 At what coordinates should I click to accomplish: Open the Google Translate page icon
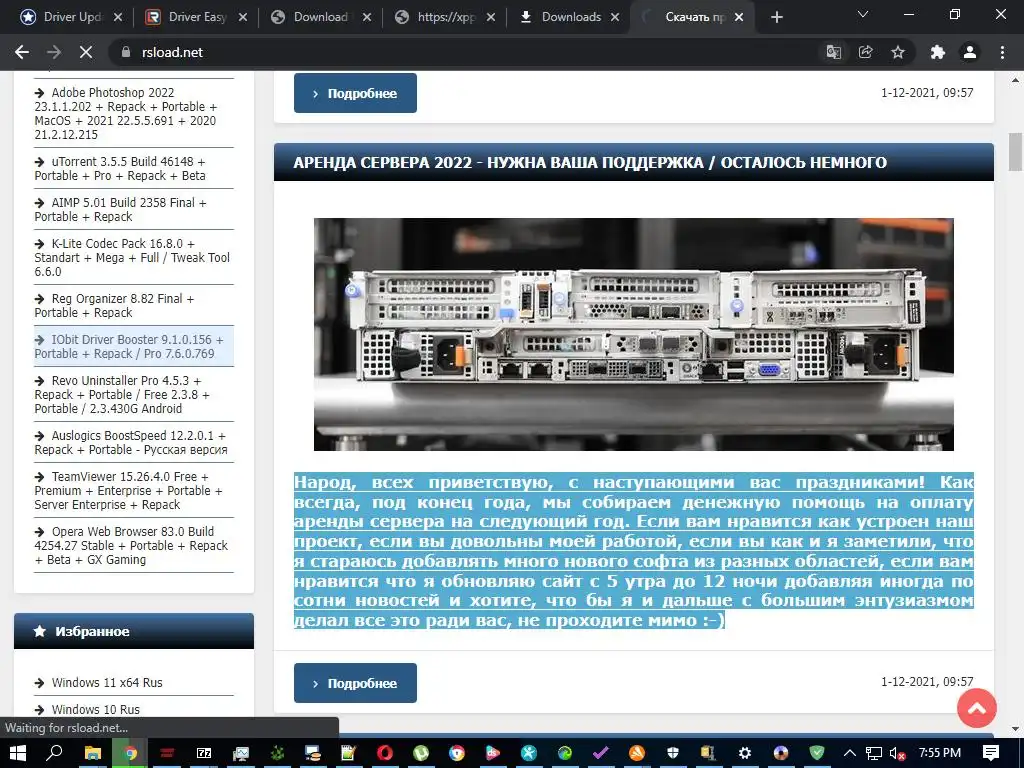point(833,52)
